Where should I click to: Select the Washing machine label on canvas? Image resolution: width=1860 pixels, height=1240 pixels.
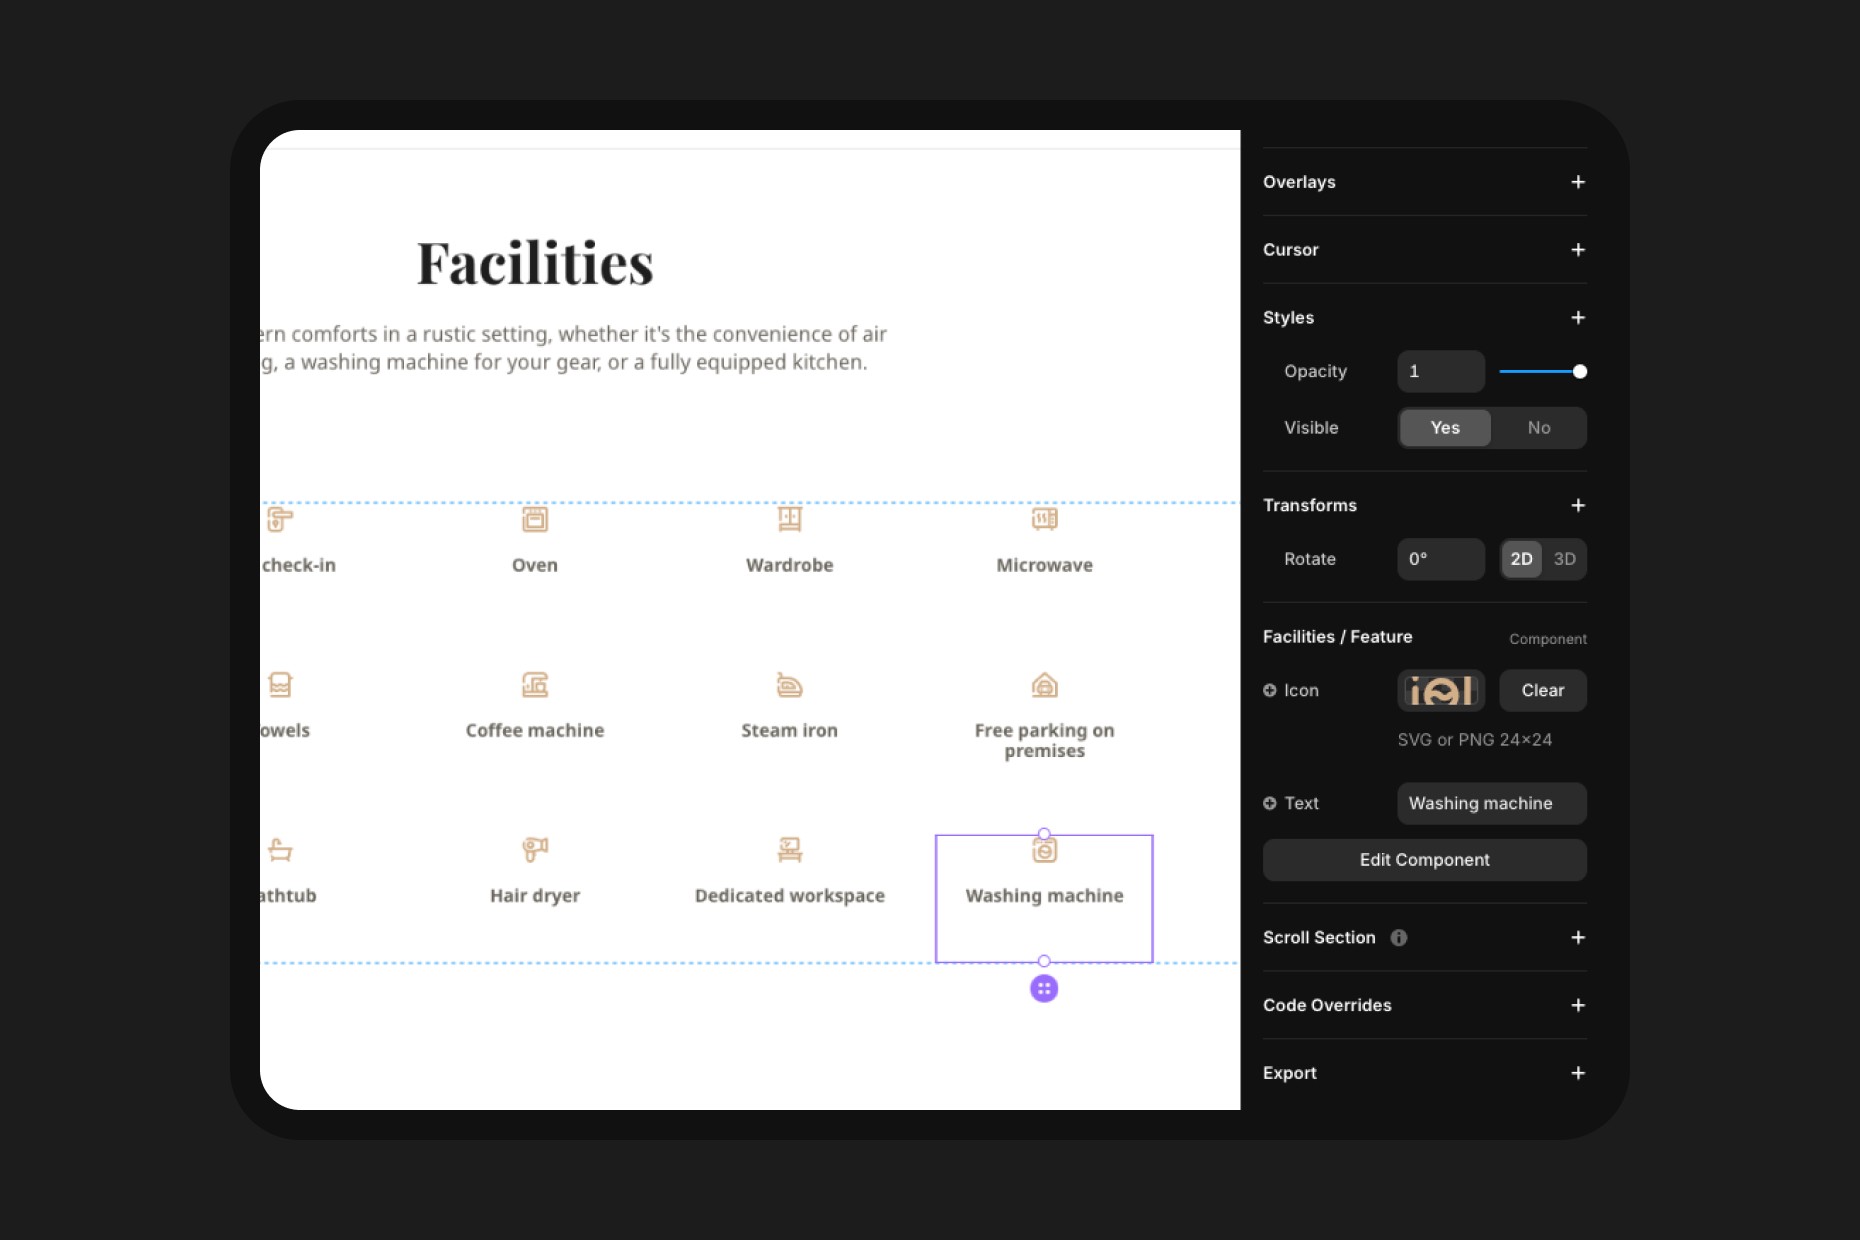point(1045,896)
